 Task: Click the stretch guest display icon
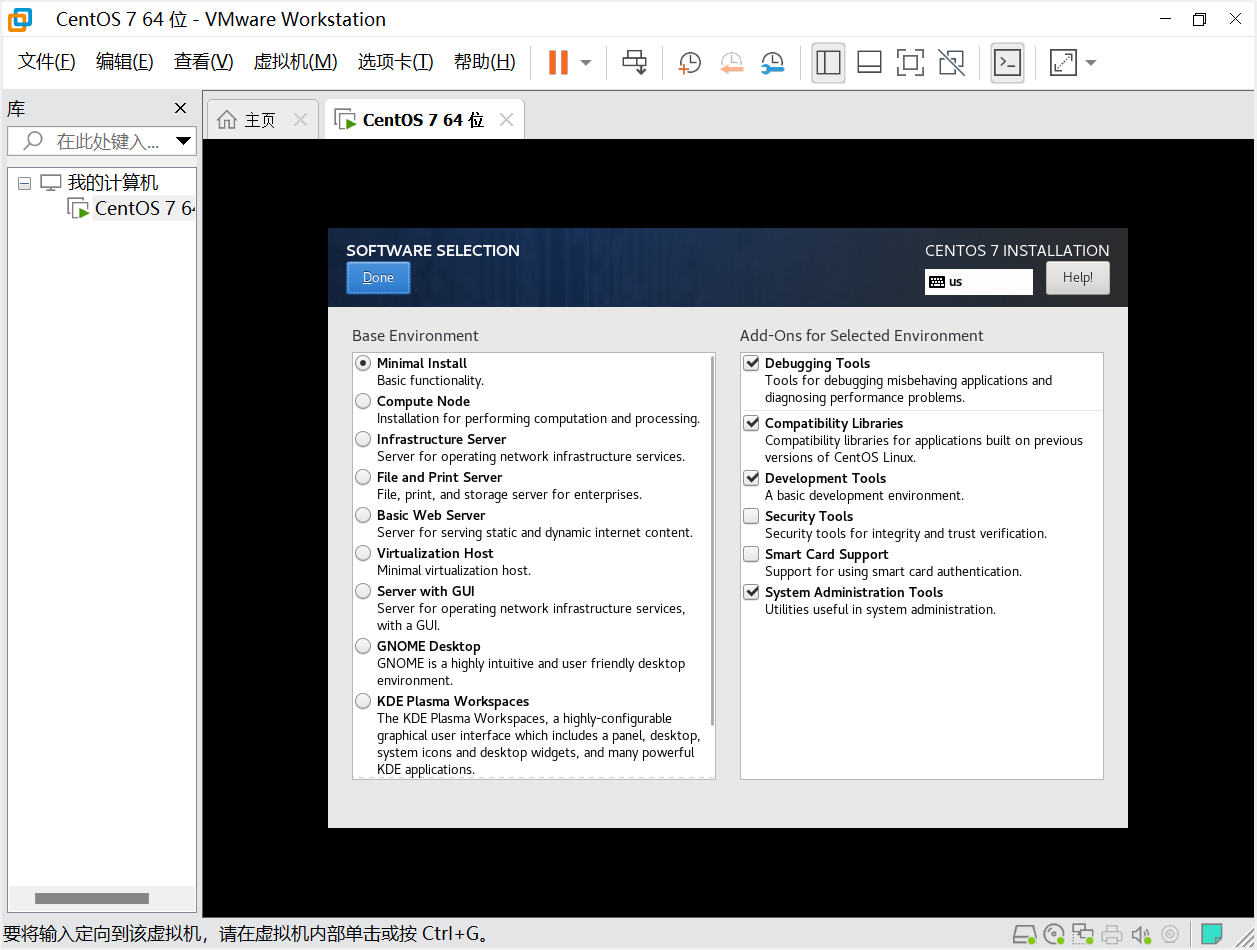[x=1063, y=62]
